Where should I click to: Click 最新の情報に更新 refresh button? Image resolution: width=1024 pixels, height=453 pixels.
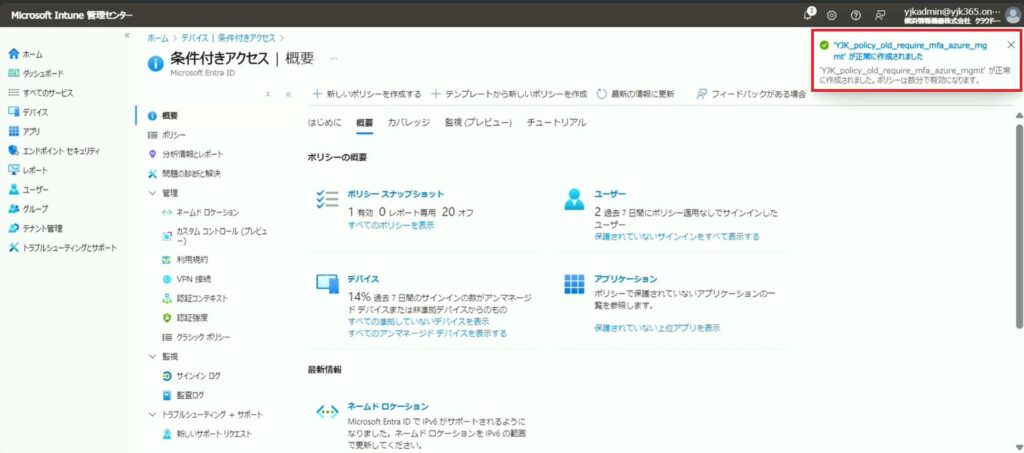635,95
